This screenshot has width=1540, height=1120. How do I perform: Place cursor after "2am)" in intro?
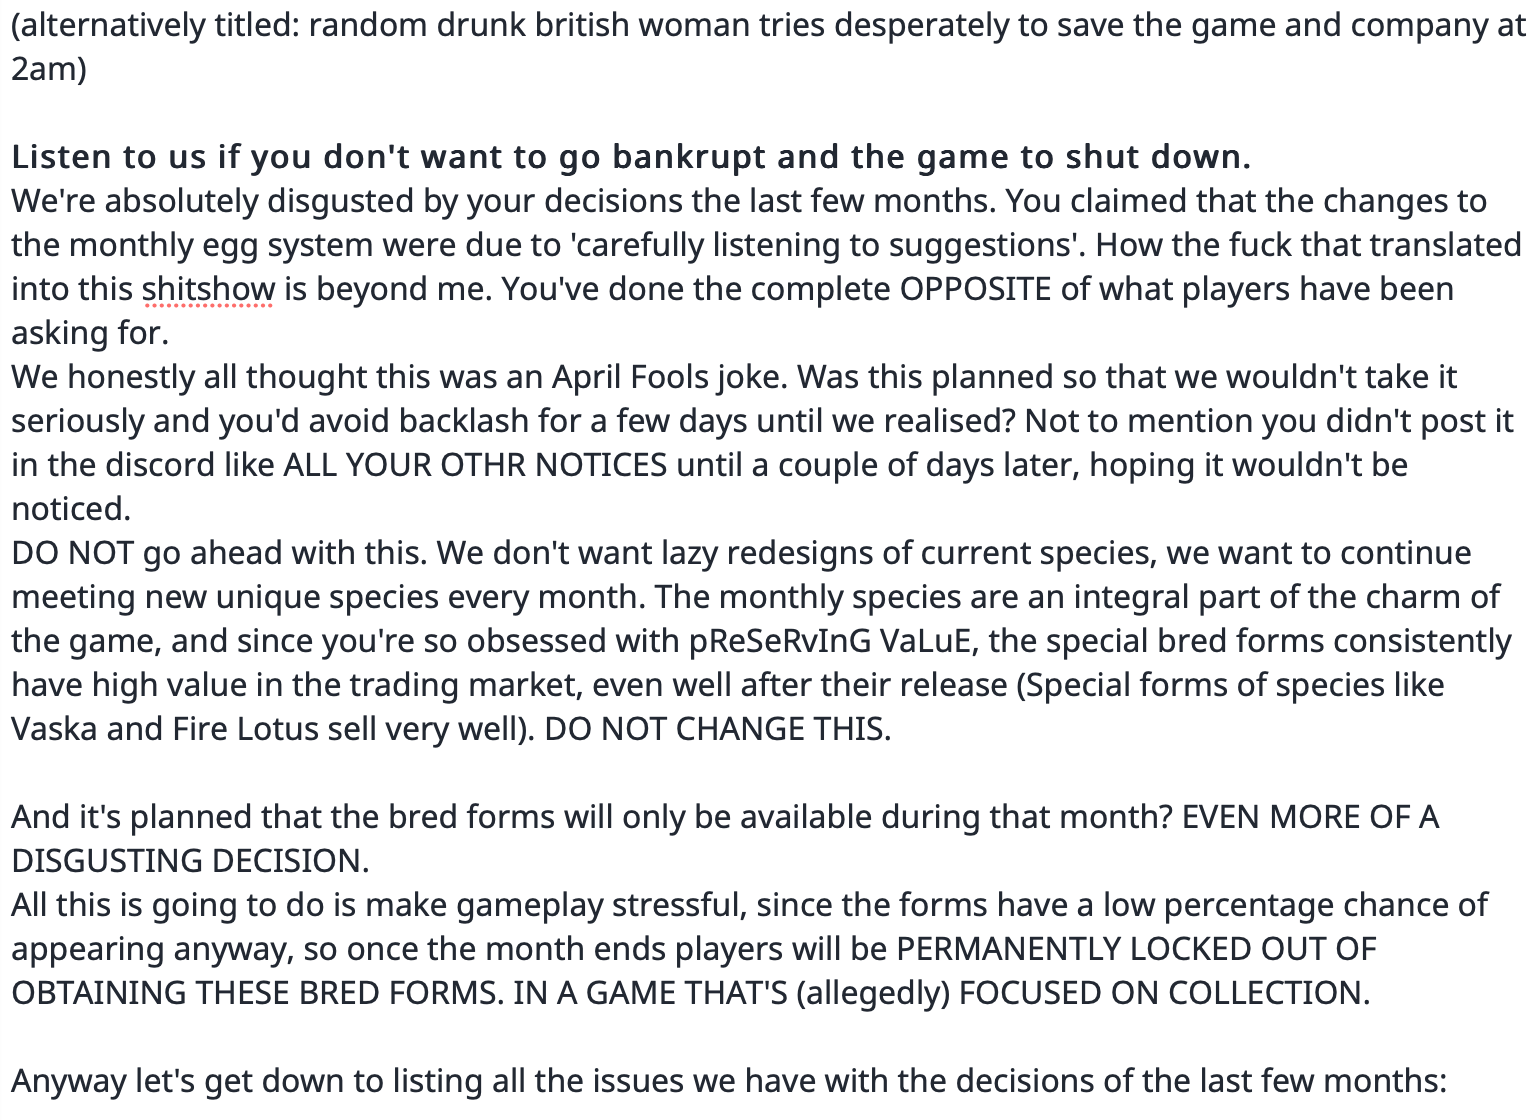[x=89, y=69]
